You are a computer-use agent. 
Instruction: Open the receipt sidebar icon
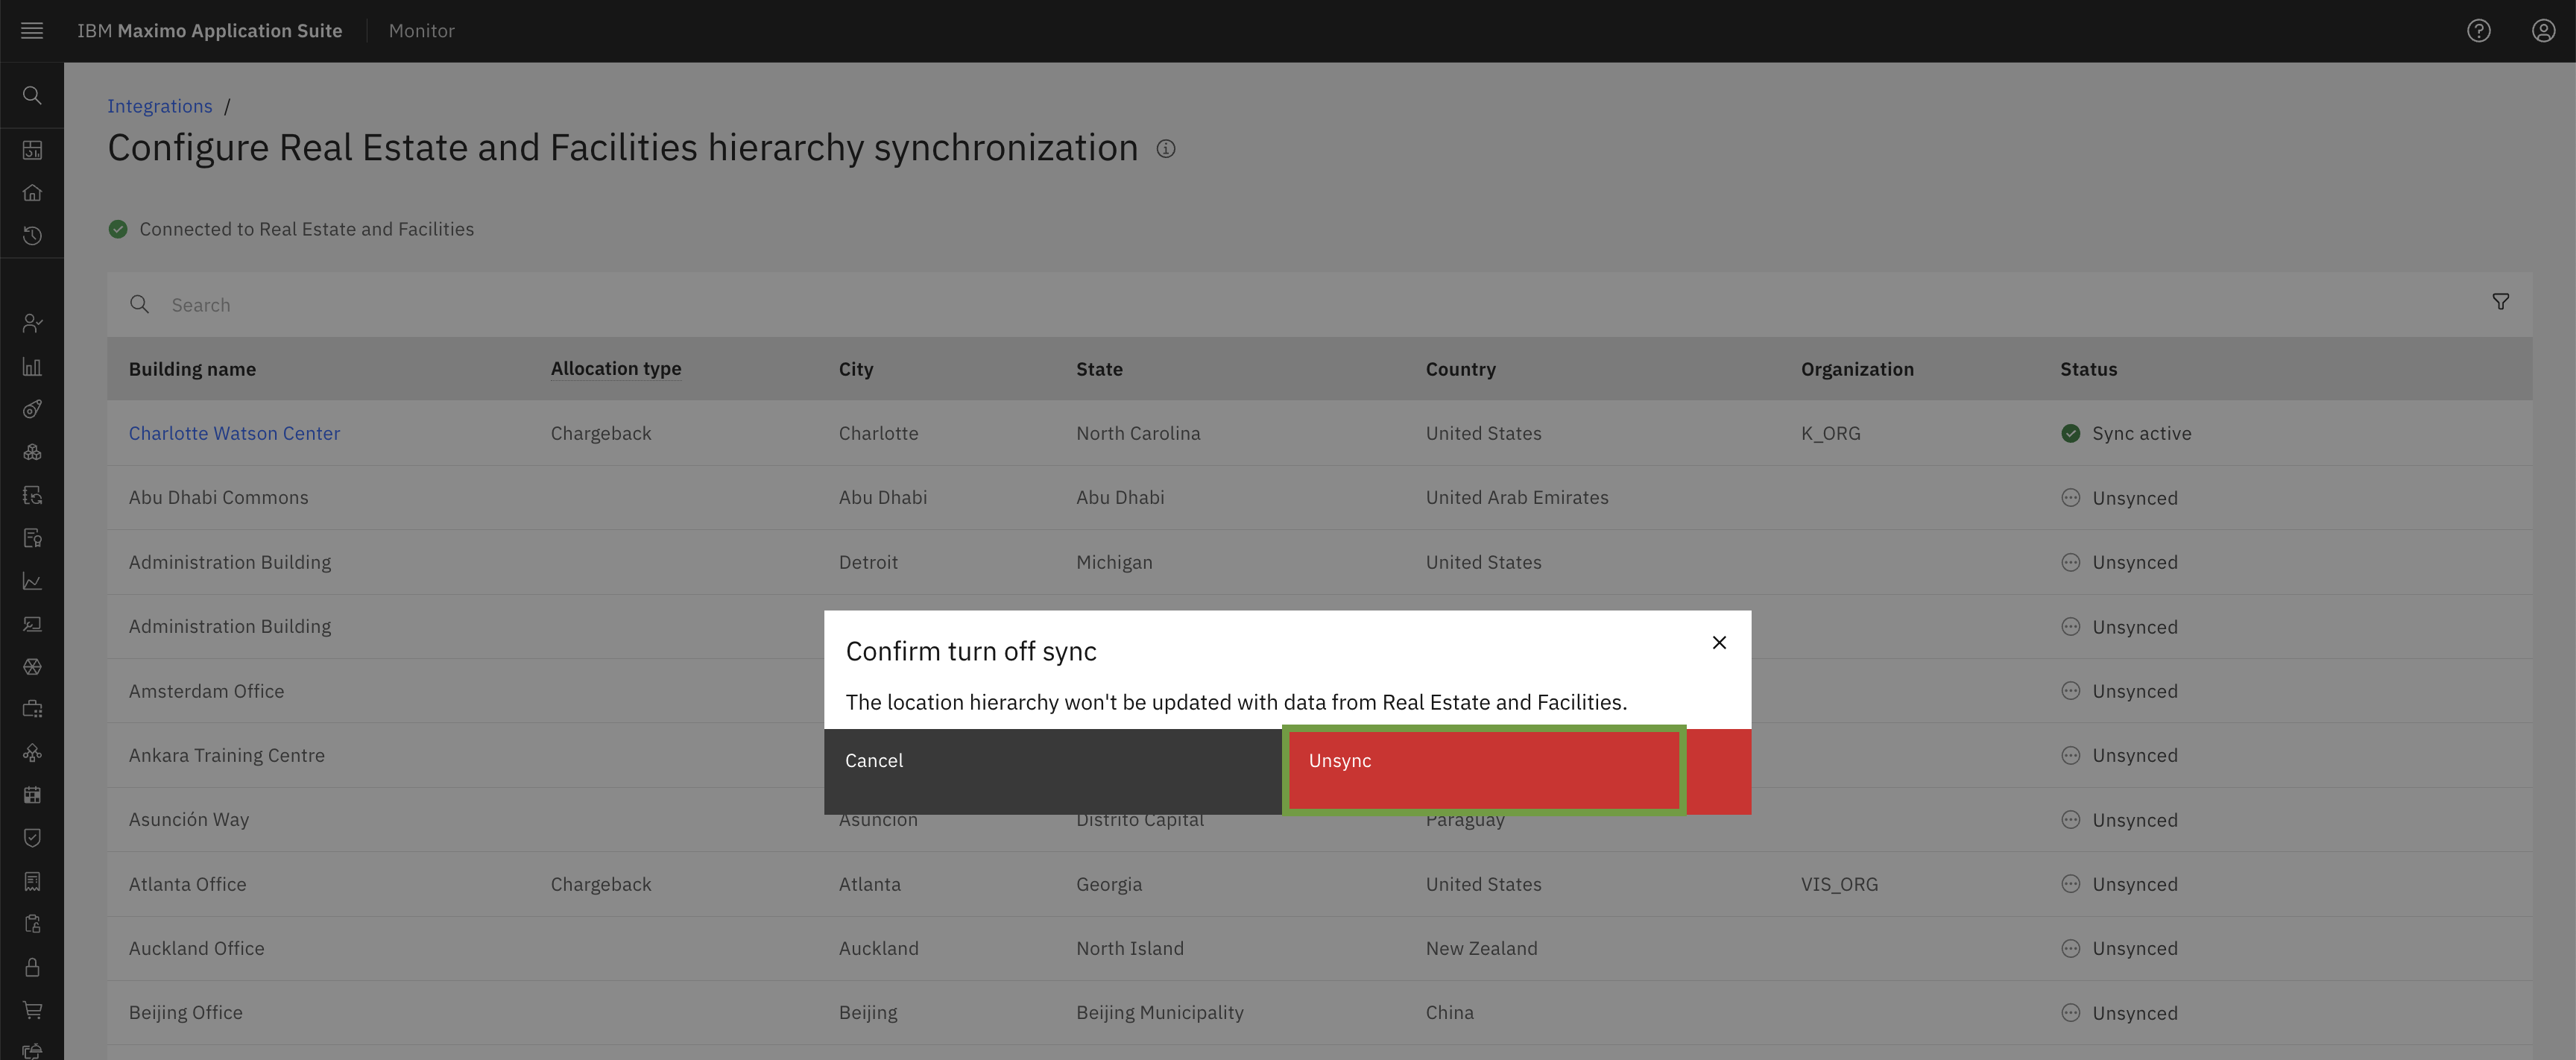(32, 881)
